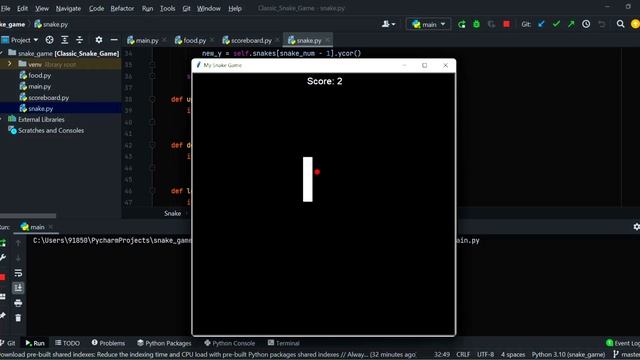Open the Code menu
The image size is (640, 360).
[x=96, y=8]
